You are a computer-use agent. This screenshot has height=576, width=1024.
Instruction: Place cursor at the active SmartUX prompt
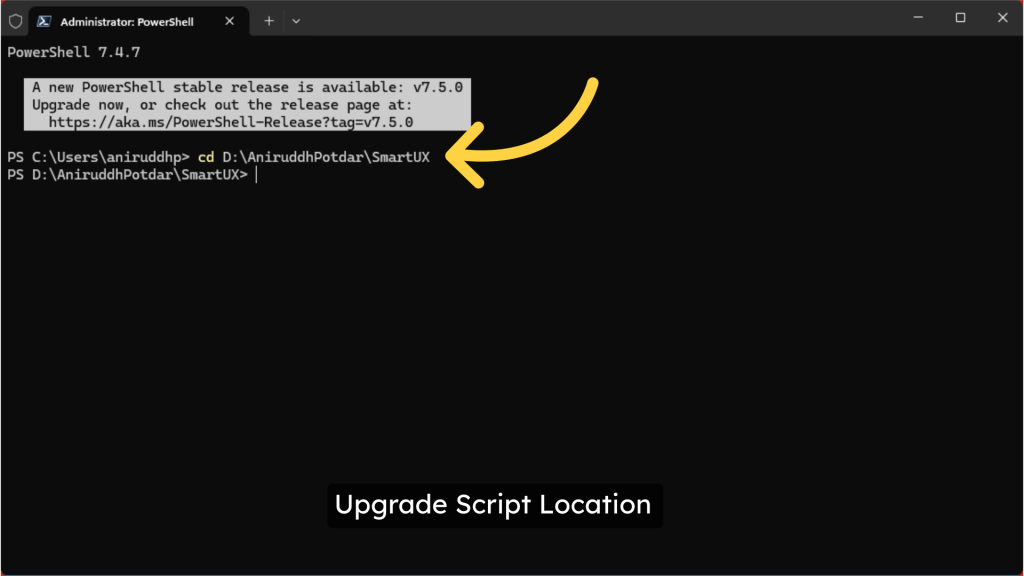coord(256,175)
